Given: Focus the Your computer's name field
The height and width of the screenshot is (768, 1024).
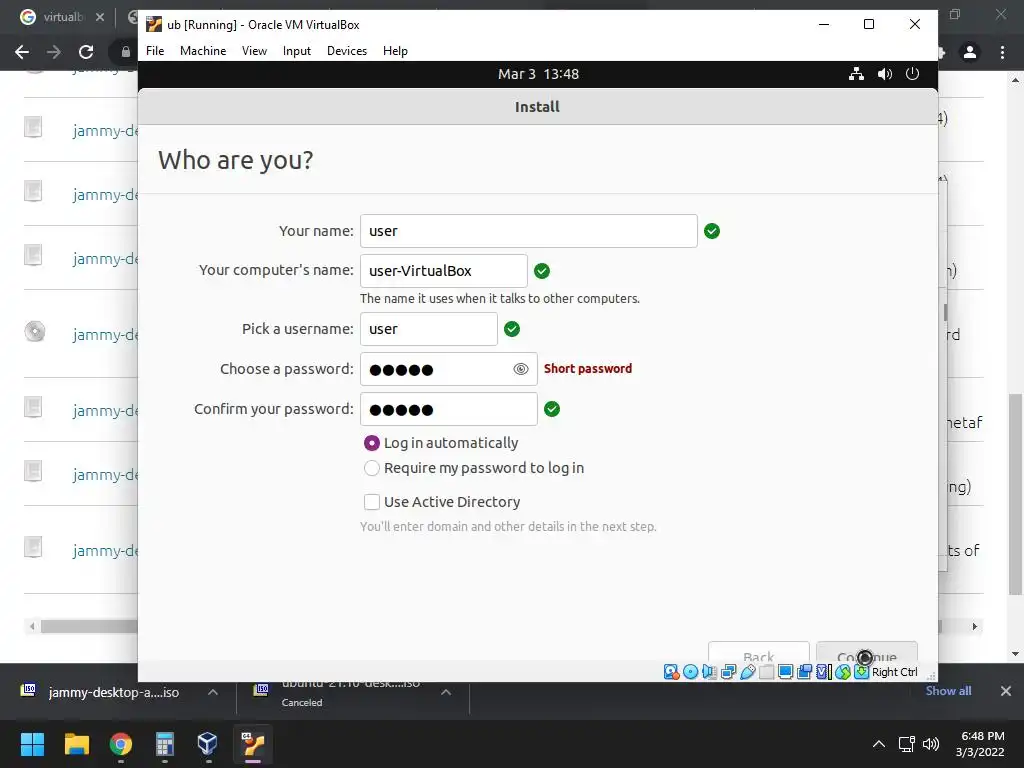Looking at the screenshot, I should point(443,271).
